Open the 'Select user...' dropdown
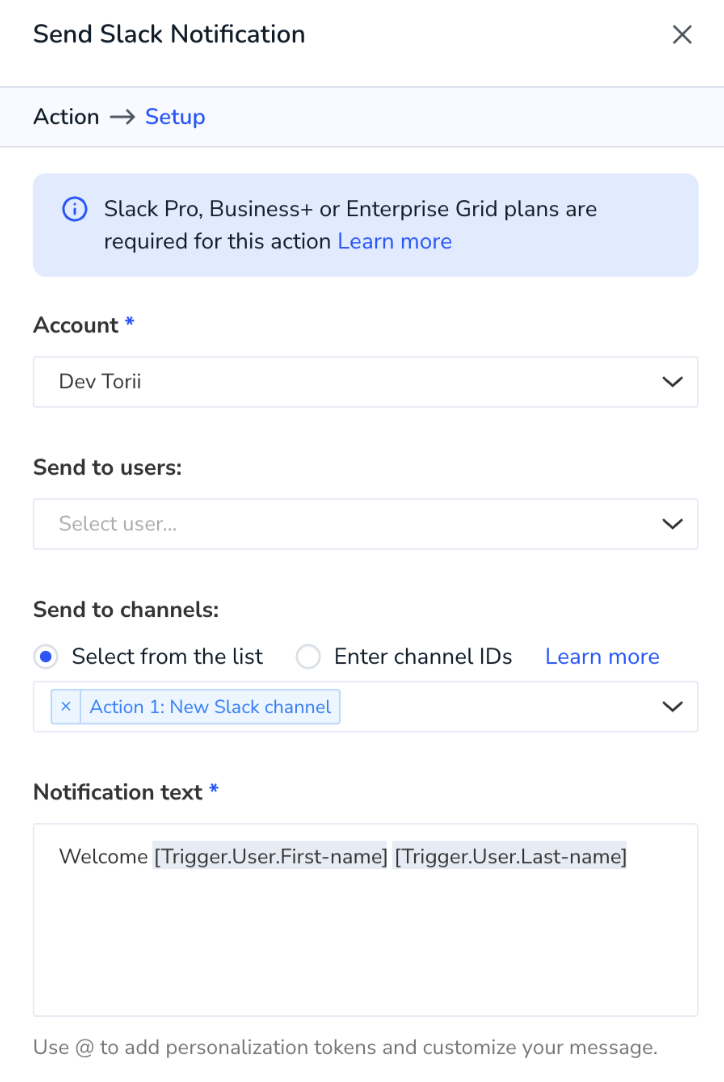Image resolution: width=724 pixels, height=1082 pixels. tap(365, 524)
